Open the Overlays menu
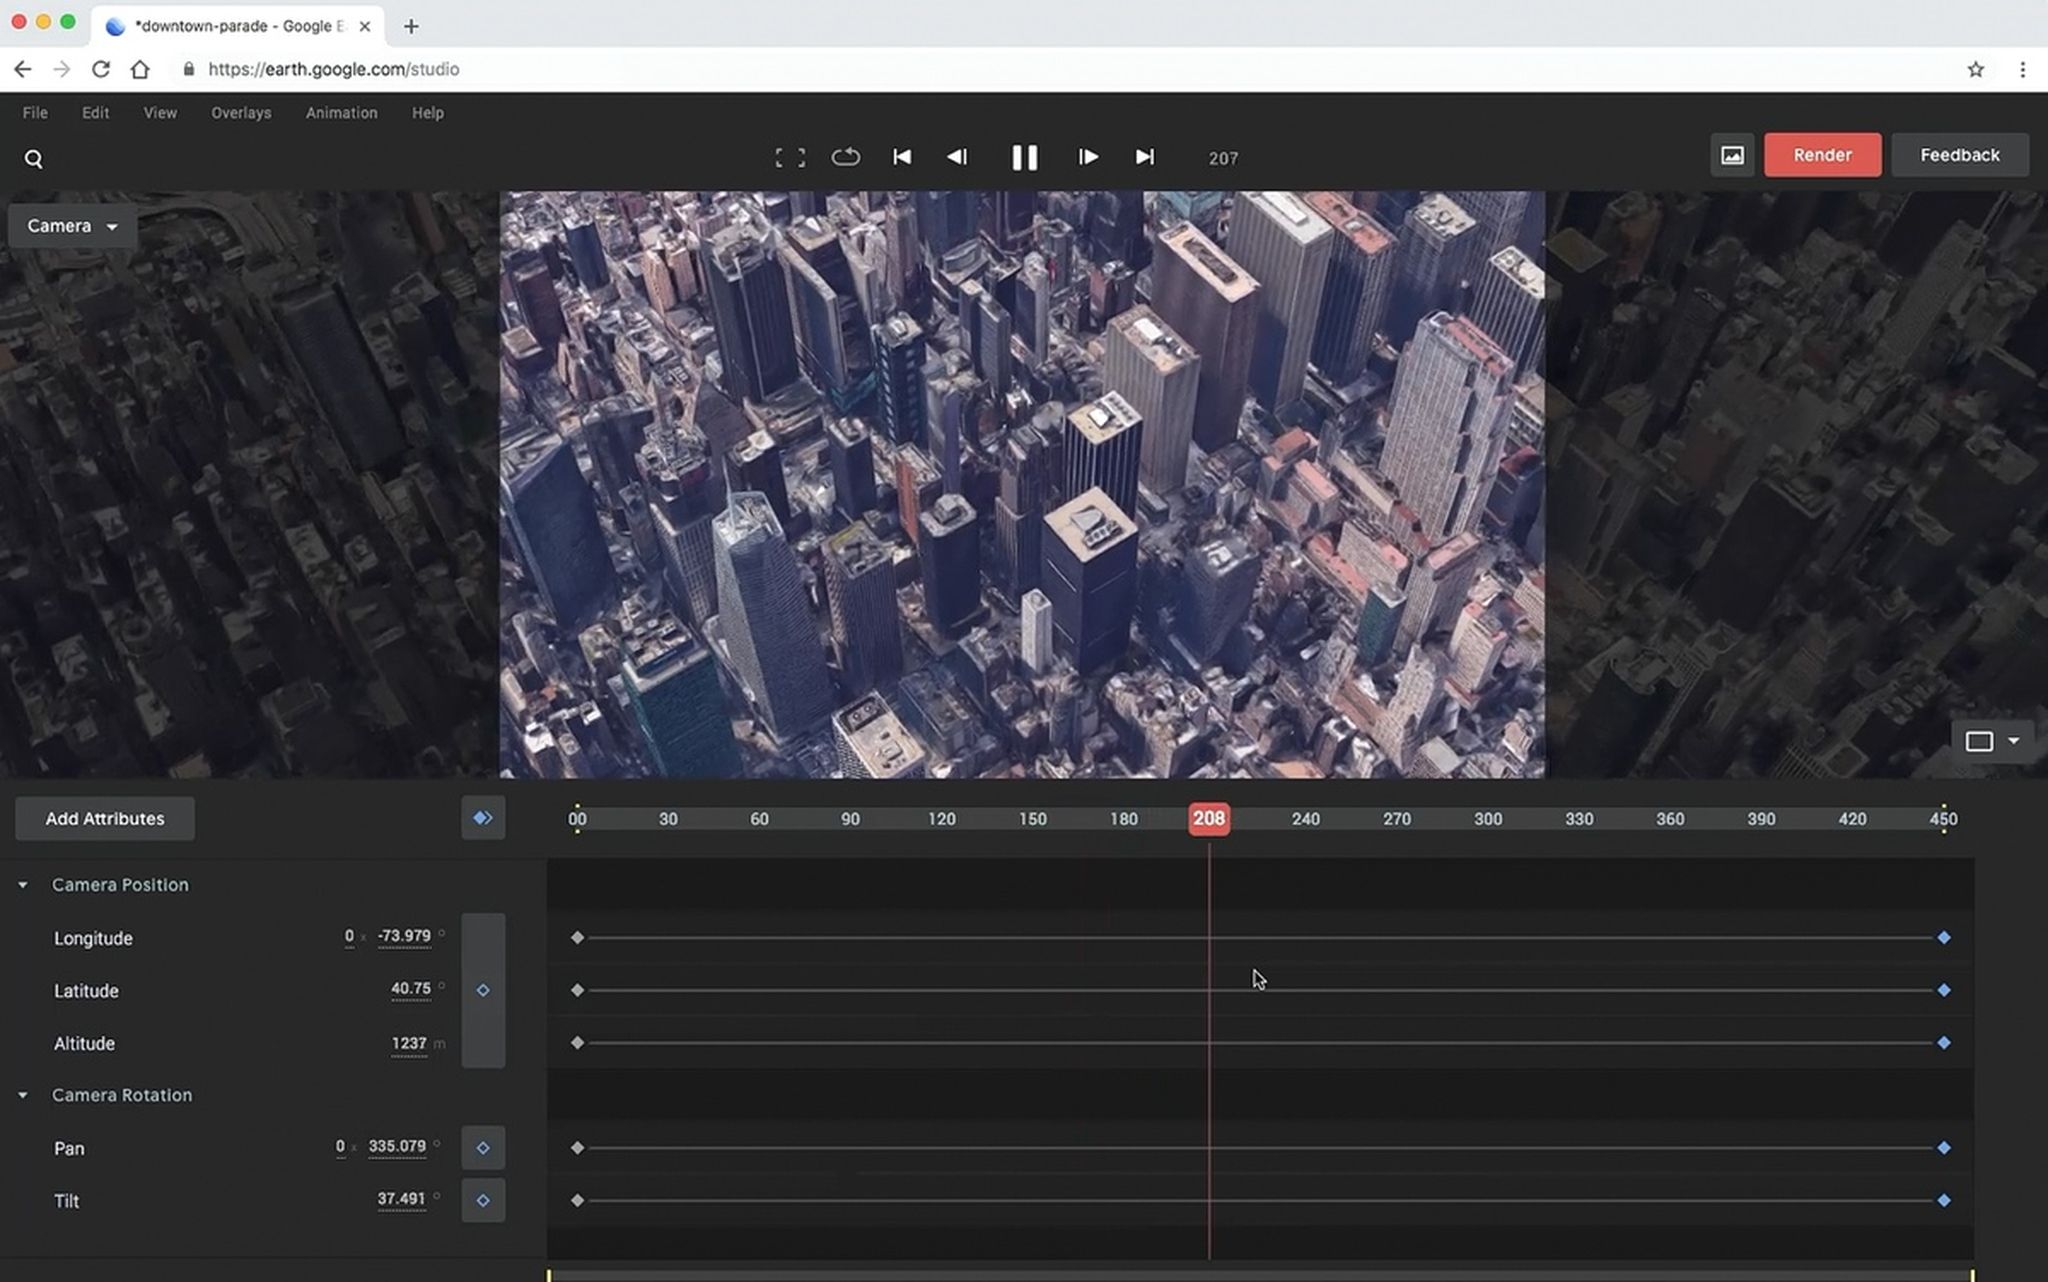2048x1282 pixels. point(240,113)
